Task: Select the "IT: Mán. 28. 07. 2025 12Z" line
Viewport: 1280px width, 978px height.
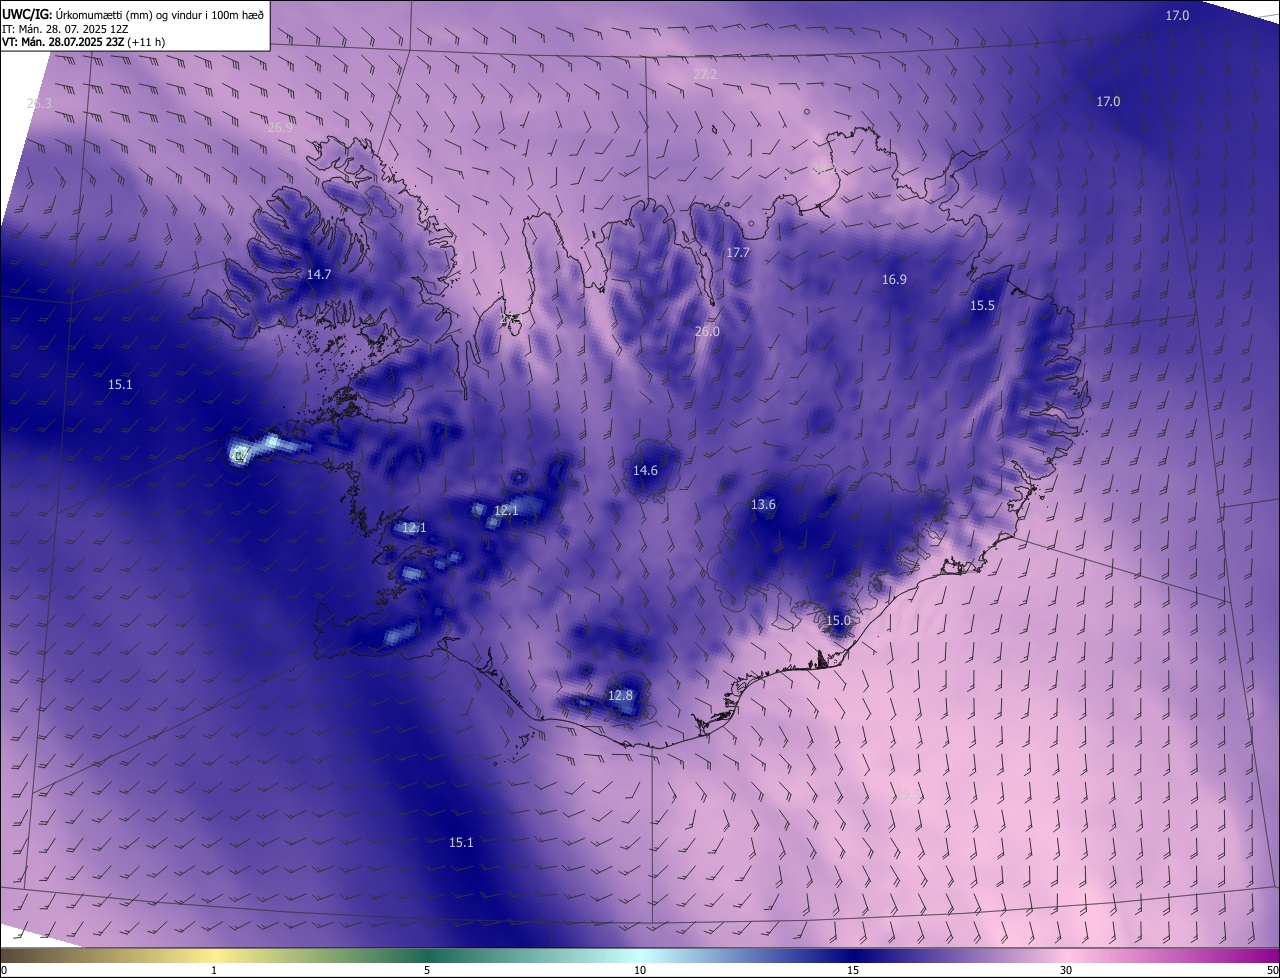Action: point(65,28)
